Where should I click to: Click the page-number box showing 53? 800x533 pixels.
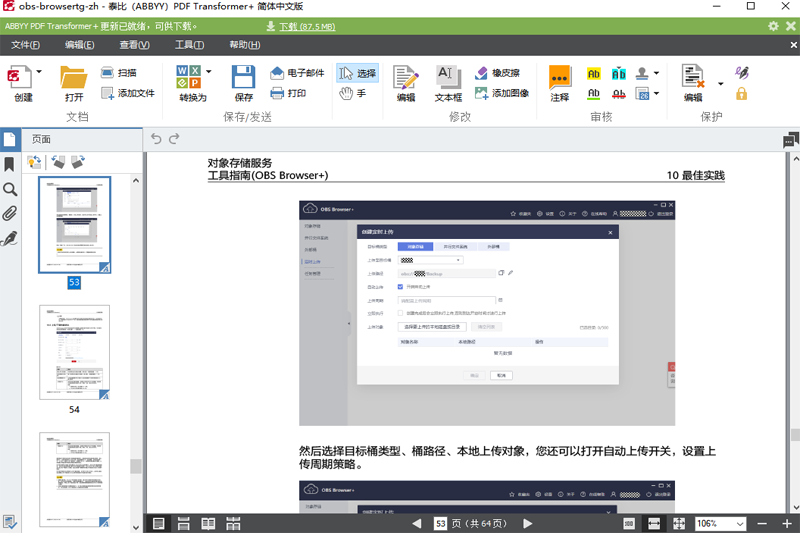441,523
